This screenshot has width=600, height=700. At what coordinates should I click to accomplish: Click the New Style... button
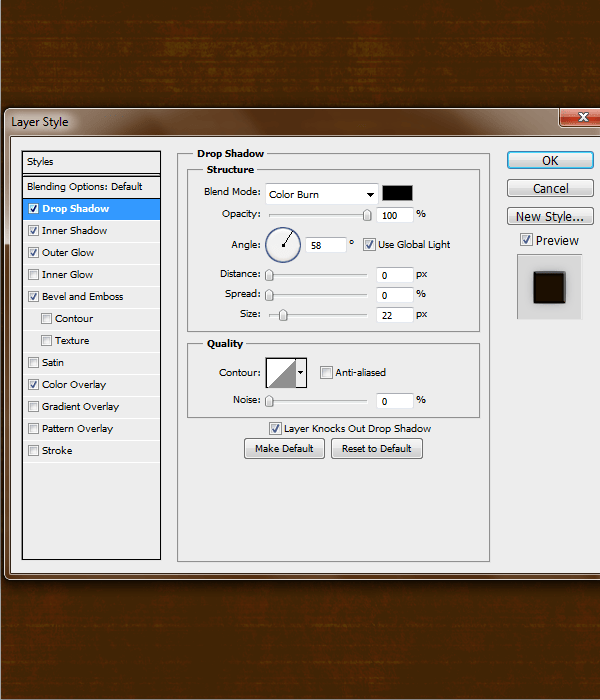point(550,217)
